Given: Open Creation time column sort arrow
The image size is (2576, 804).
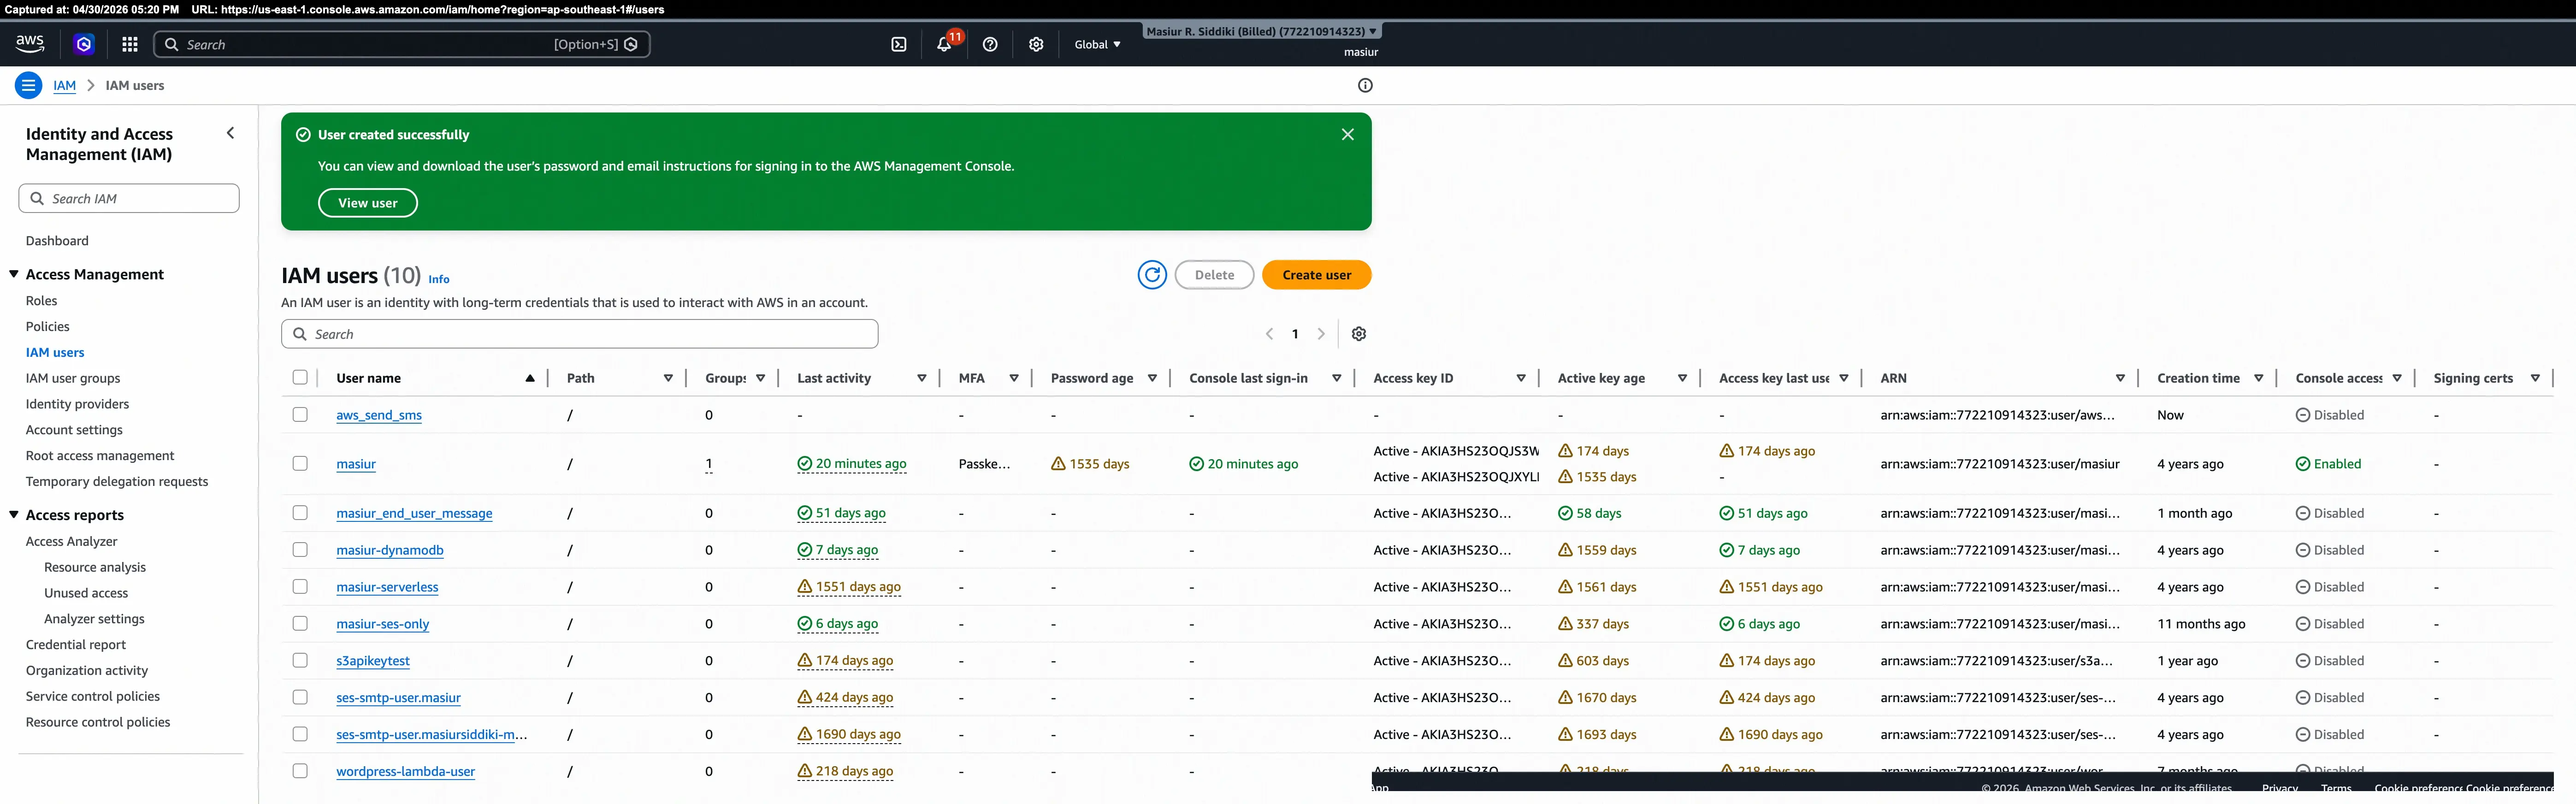Looking at the screenshot, I should click(x=2258, y=378).
